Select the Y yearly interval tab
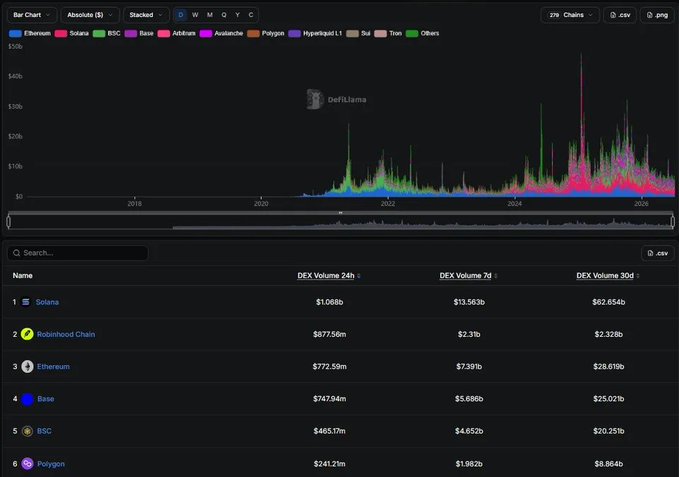Viewport: 679px width, 477px height. pyautogui.click(x=237, y=15)
